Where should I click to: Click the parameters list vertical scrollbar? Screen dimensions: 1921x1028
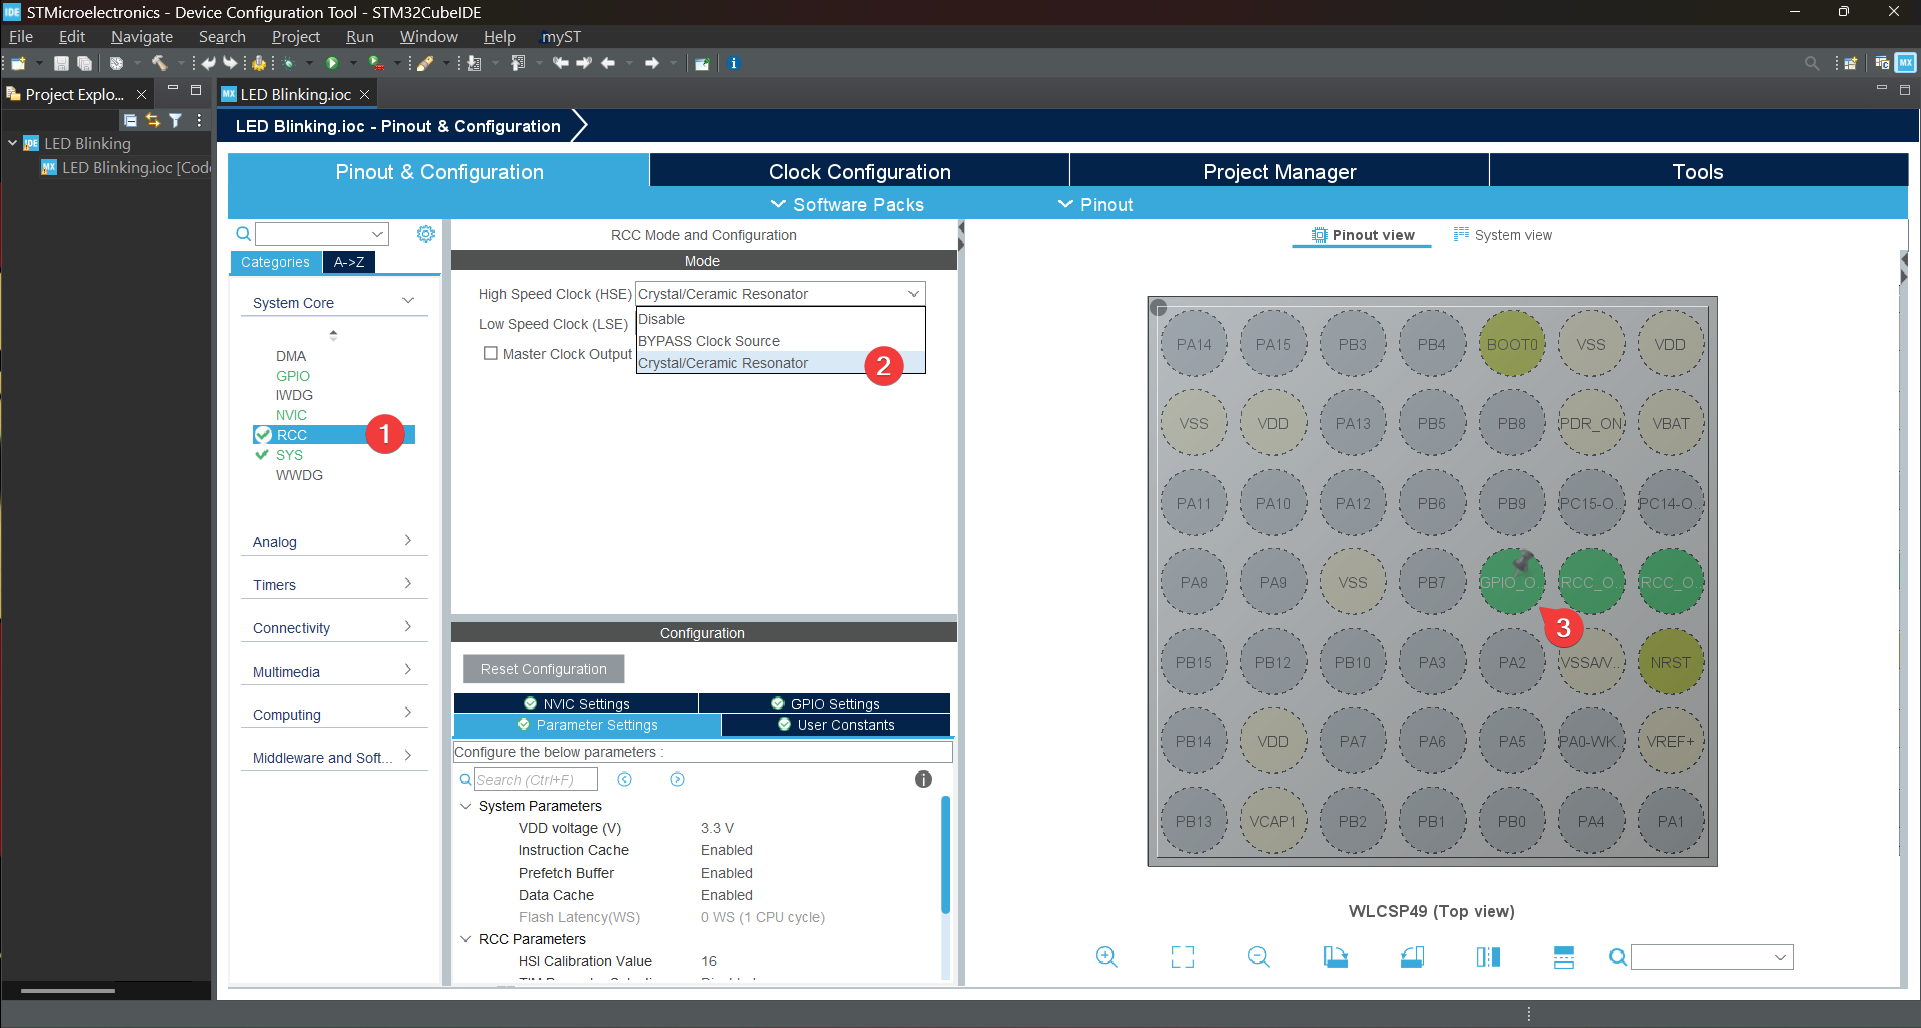945,855
